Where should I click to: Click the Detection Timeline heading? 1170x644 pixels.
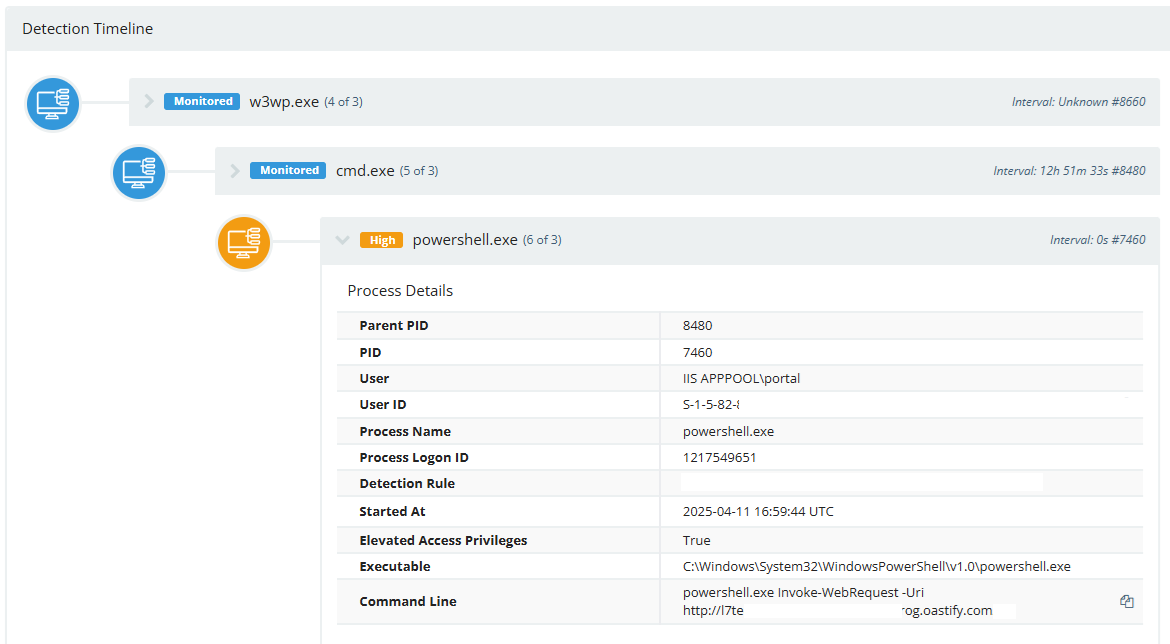(87, 28)
